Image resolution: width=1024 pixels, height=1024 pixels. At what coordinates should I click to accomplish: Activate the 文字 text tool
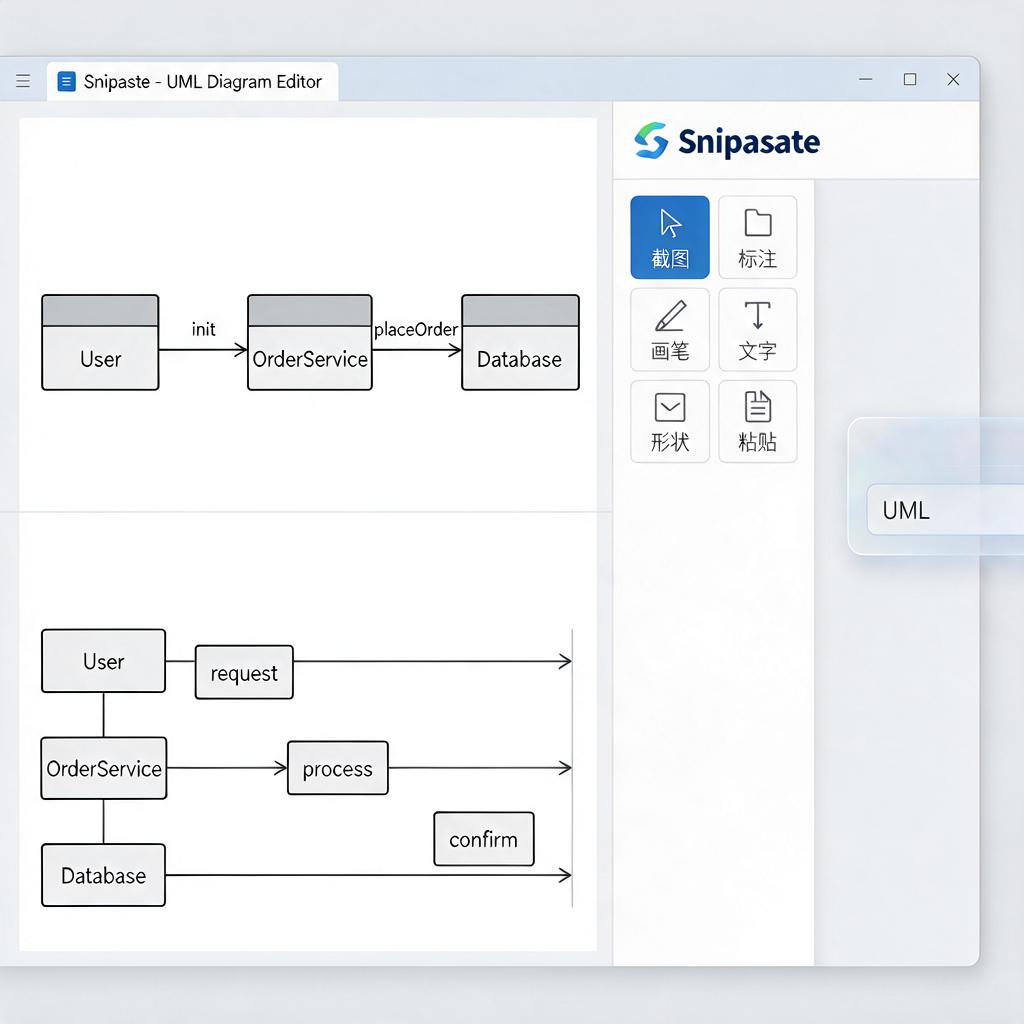pyautogui.click(x=758, y=330)
